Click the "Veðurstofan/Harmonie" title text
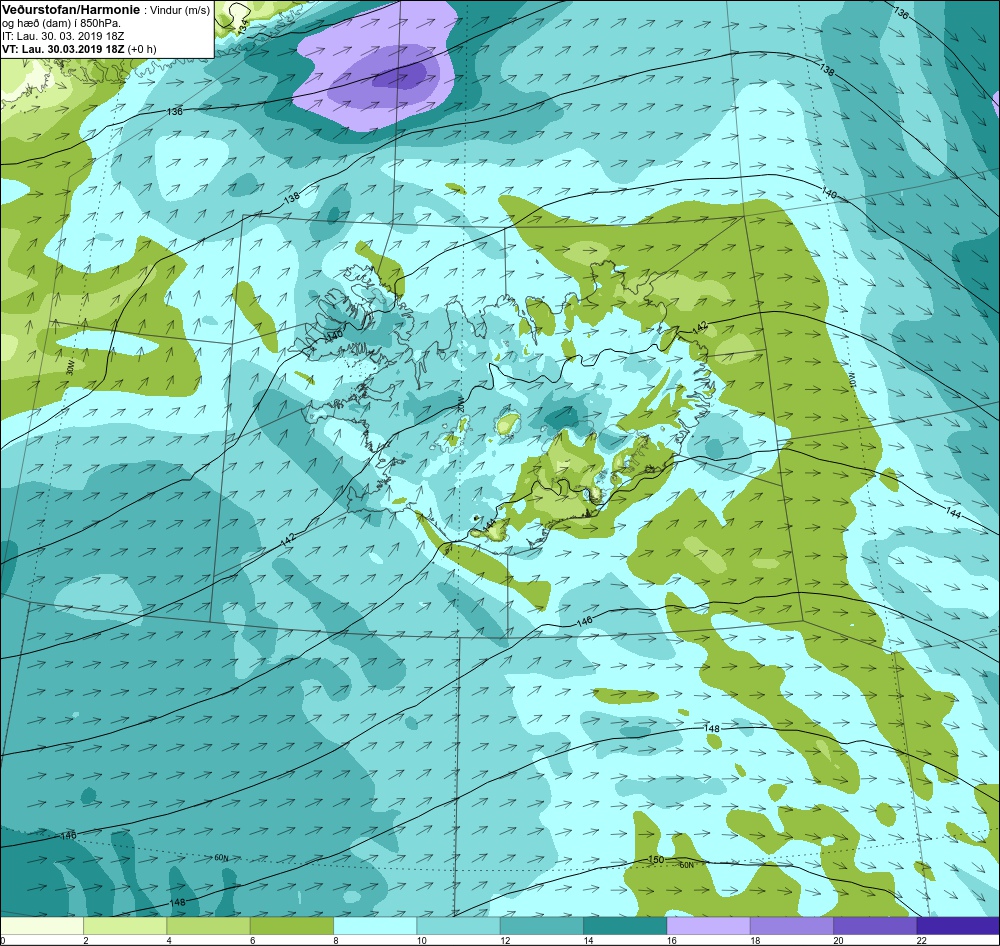The height and width of the screenshot is (946, 1000). [70, 10]
